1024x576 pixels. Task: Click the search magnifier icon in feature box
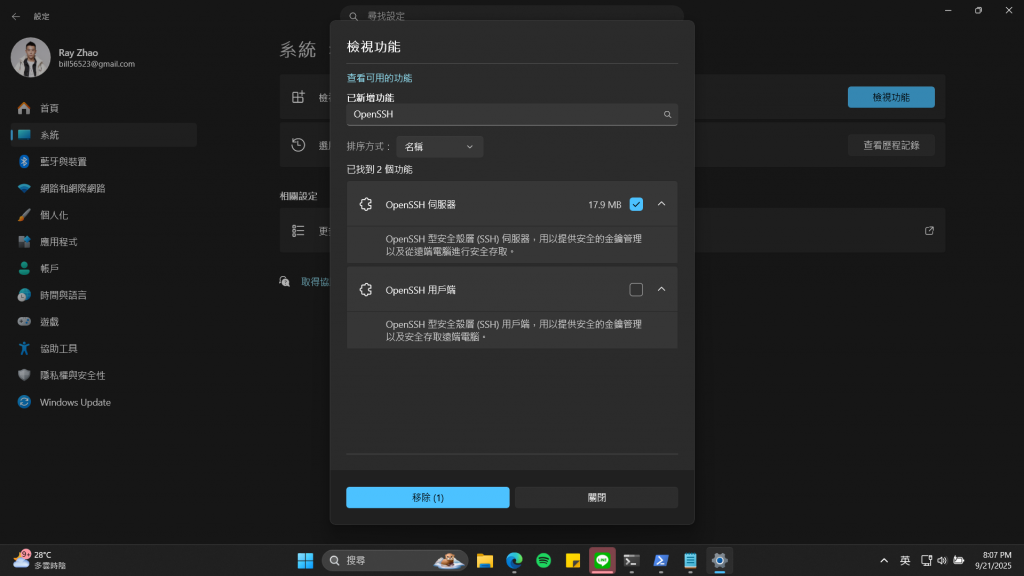tap(667, 114)
